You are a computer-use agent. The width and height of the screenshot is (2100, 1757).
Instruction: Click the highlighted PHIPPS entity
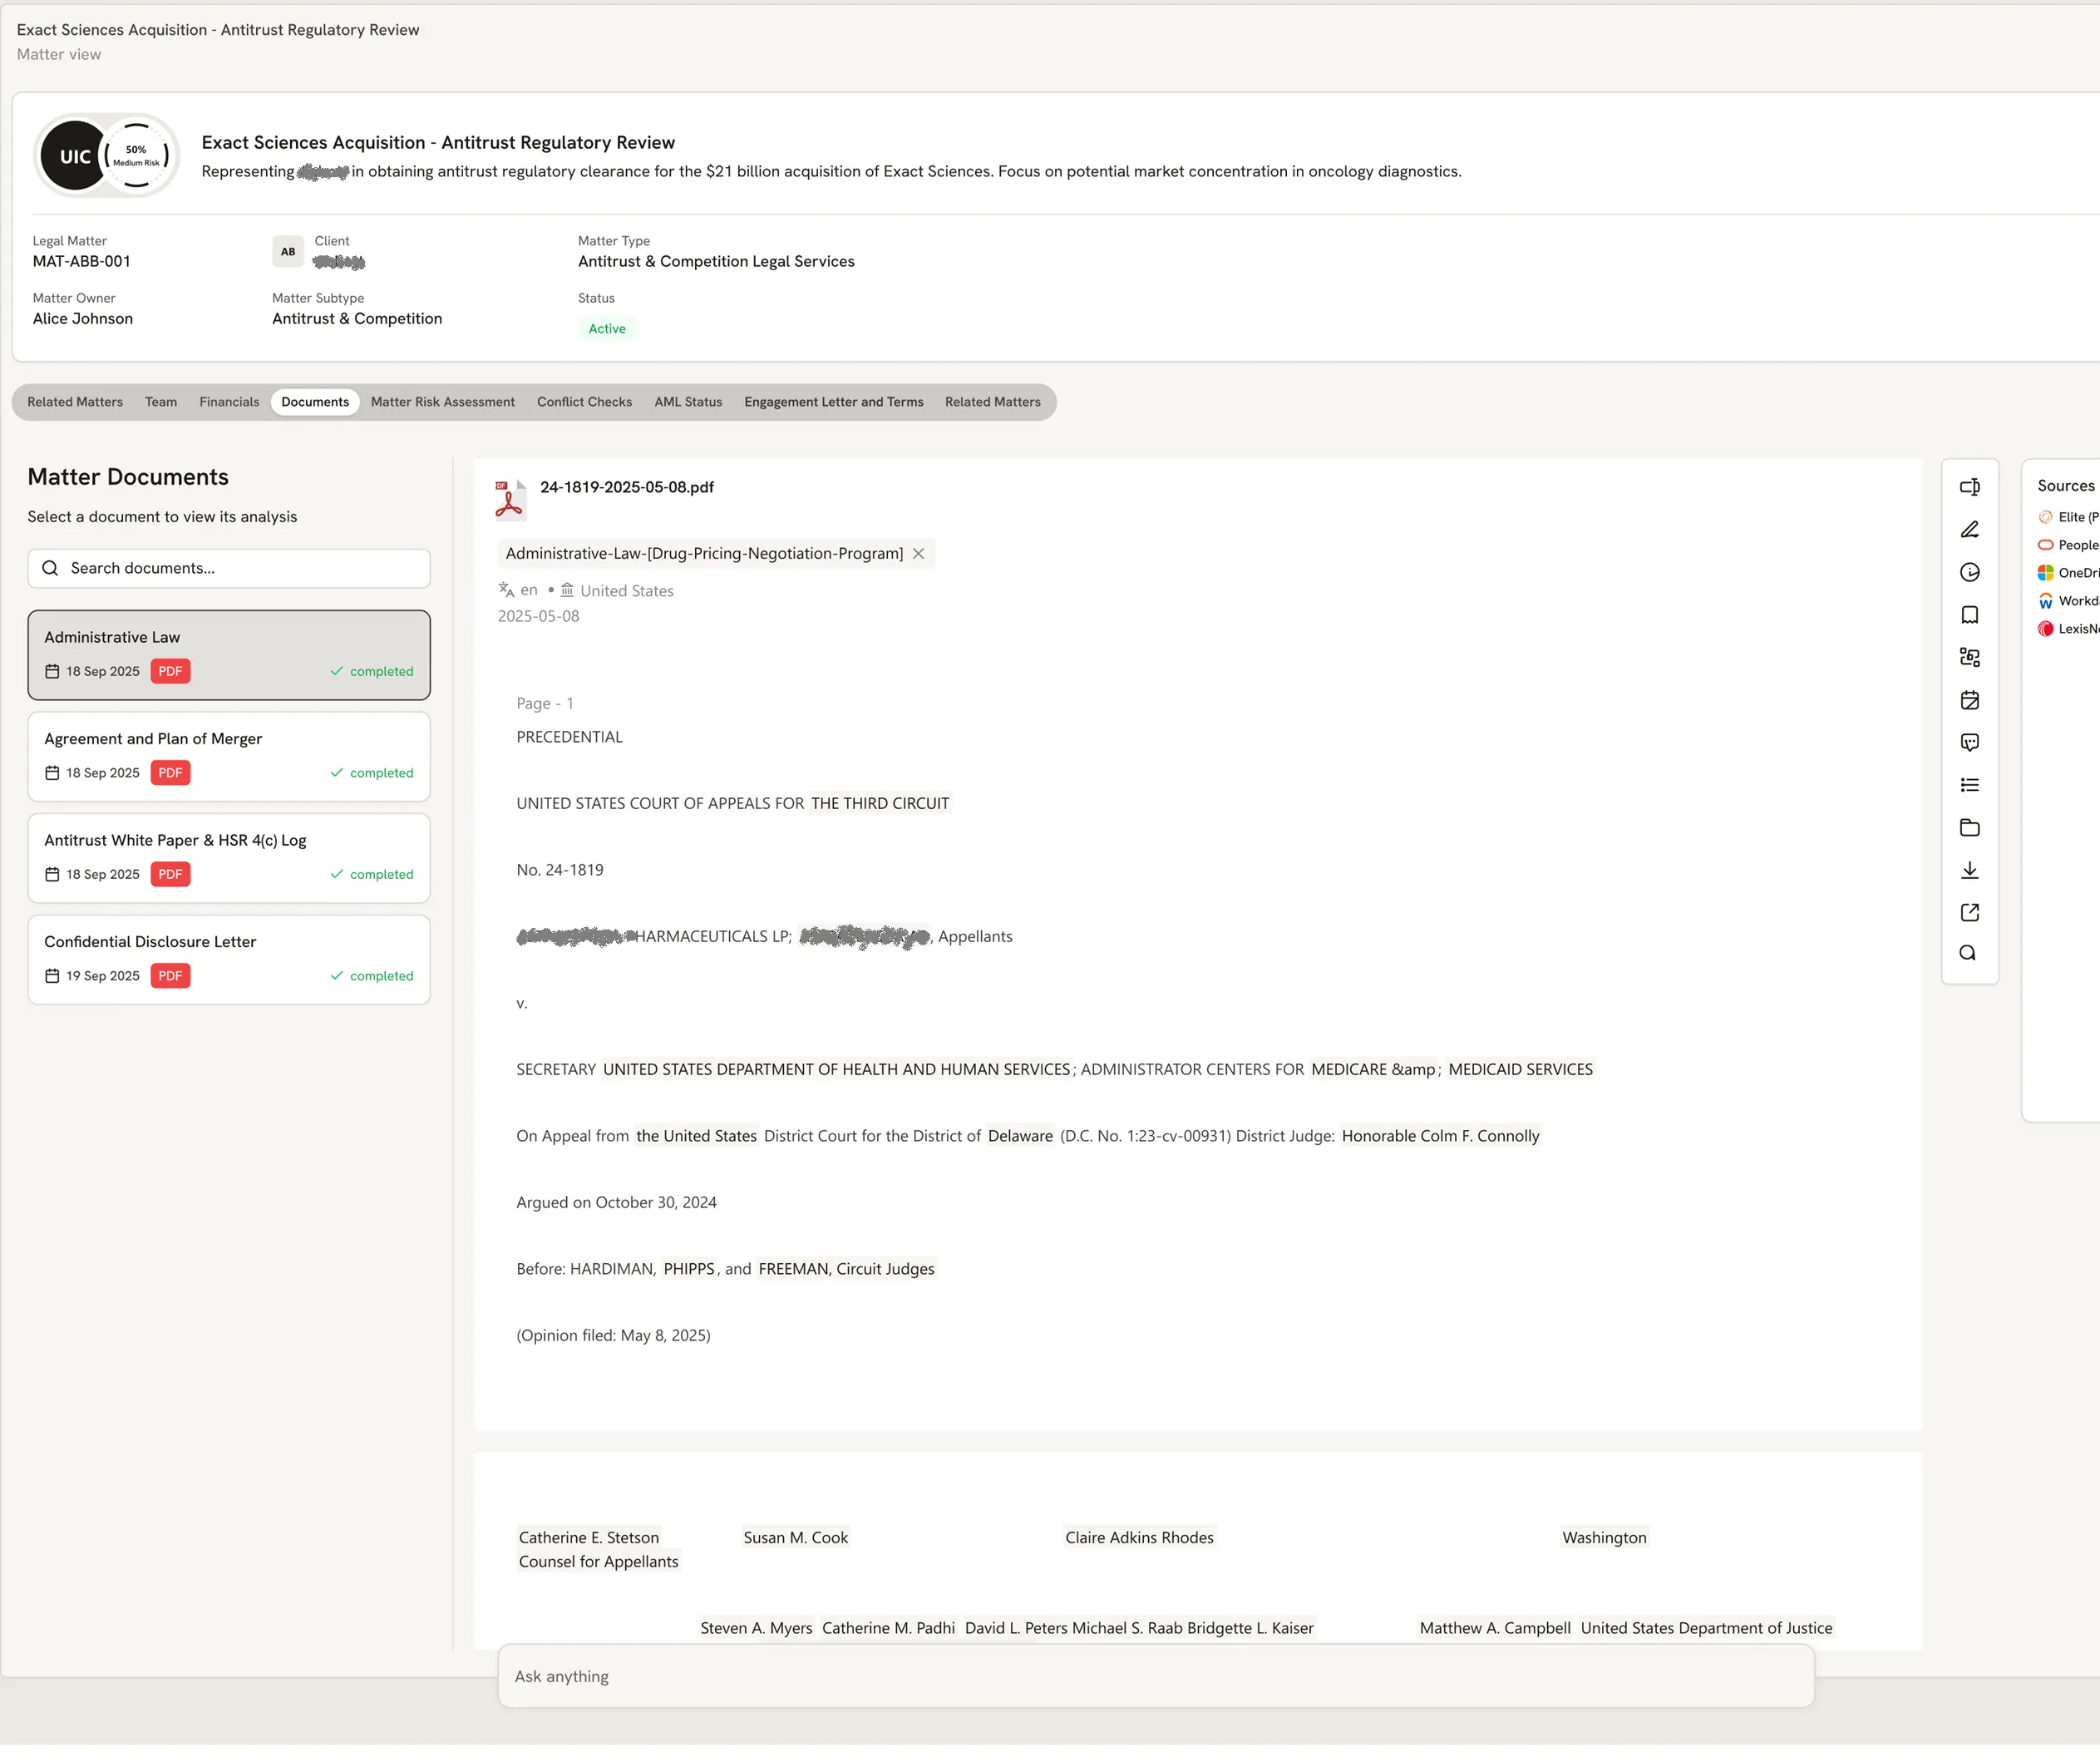tap(689, 1269)
